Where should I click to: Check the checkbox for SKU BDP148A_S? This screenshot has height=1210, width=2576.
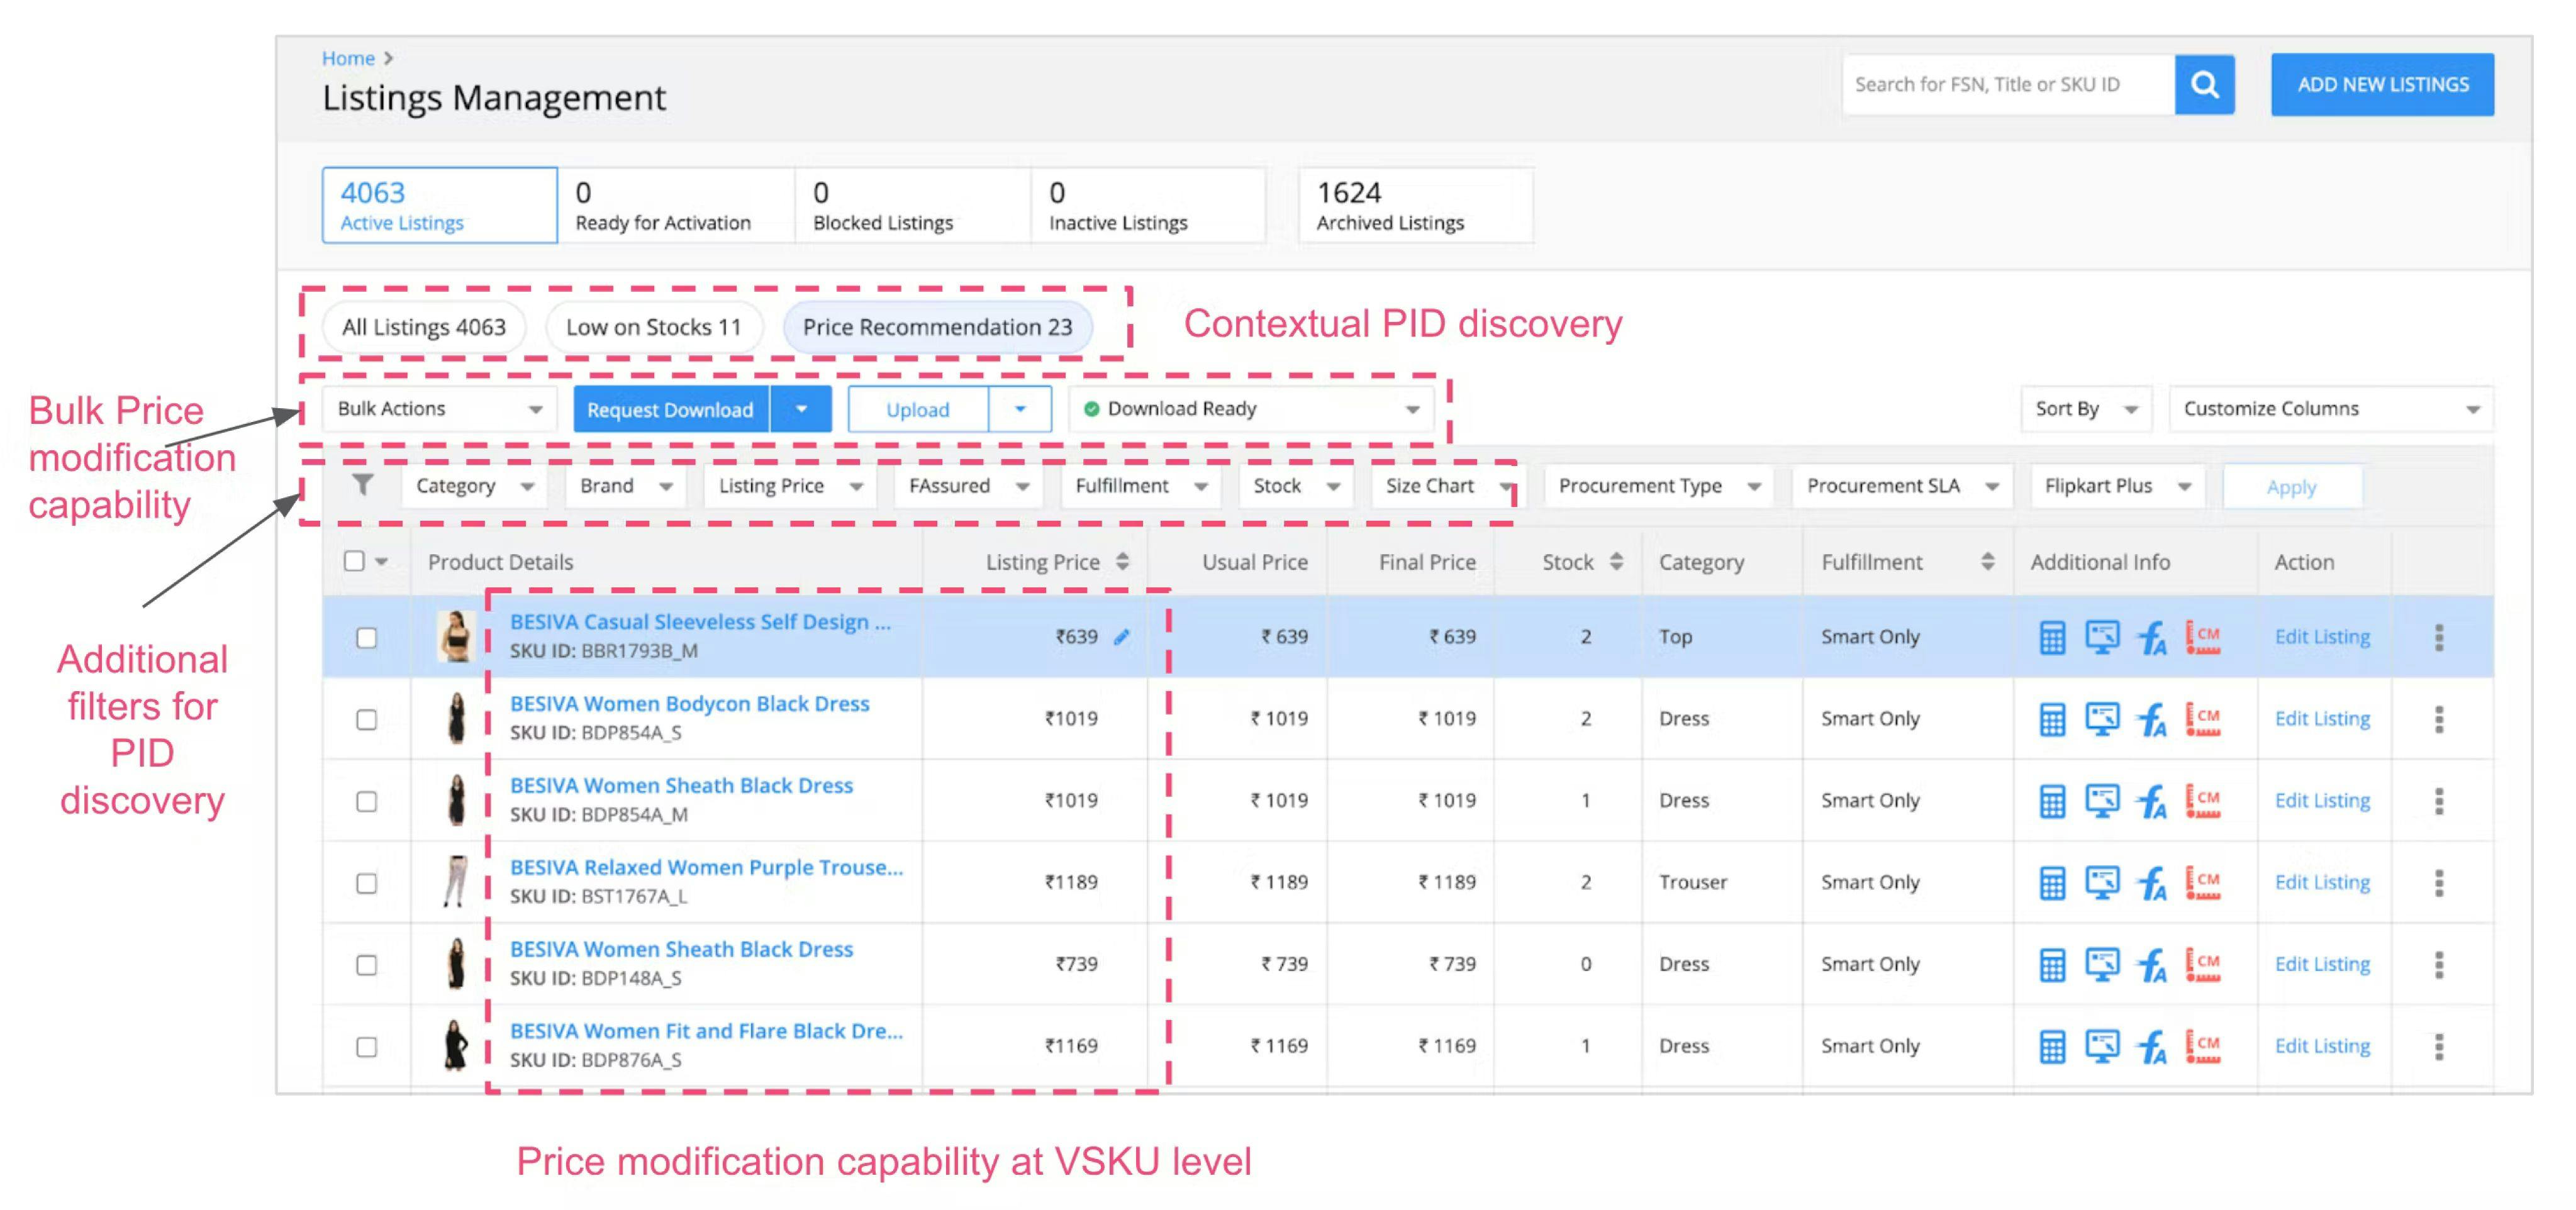[x=367, y=966]
